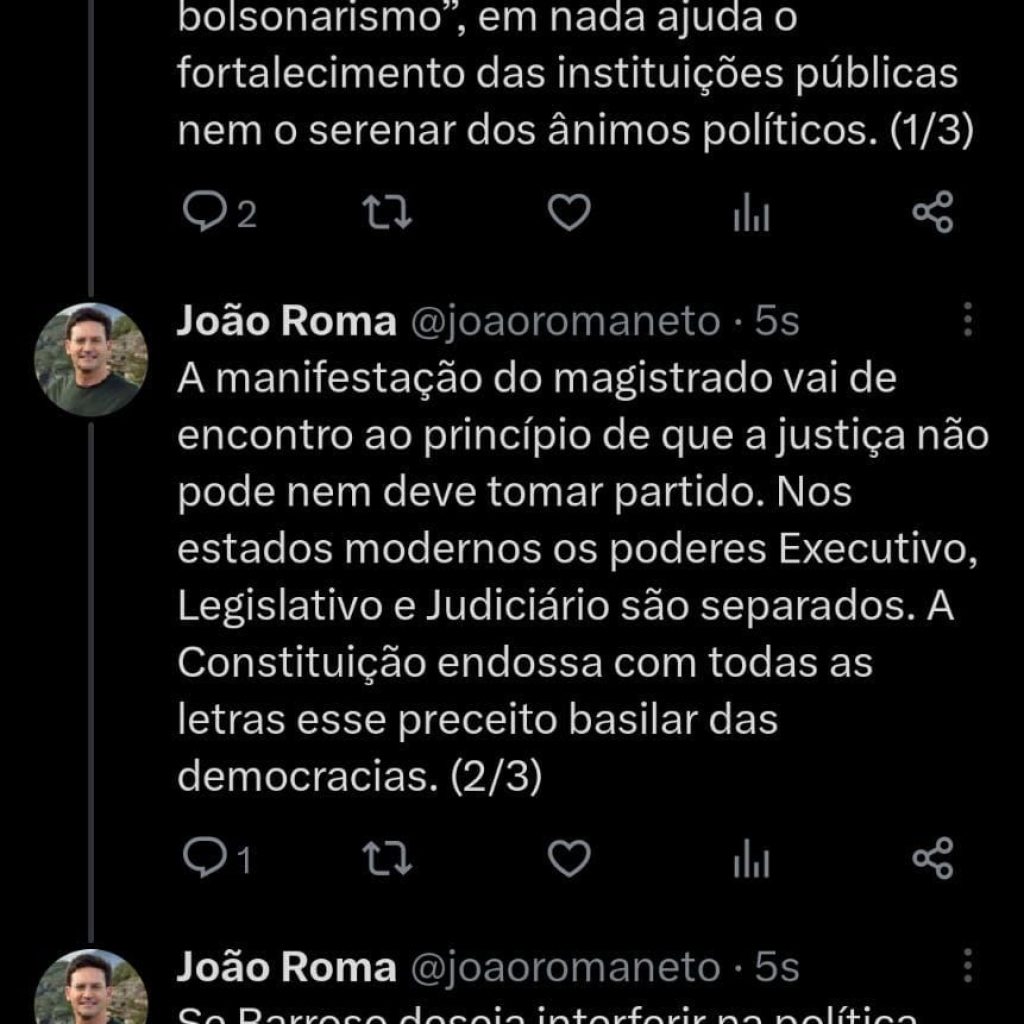View analytics for the (1/3) tweet
Screen dimensions: 1024x1024
pyautogui.click(x=751, y=214)
